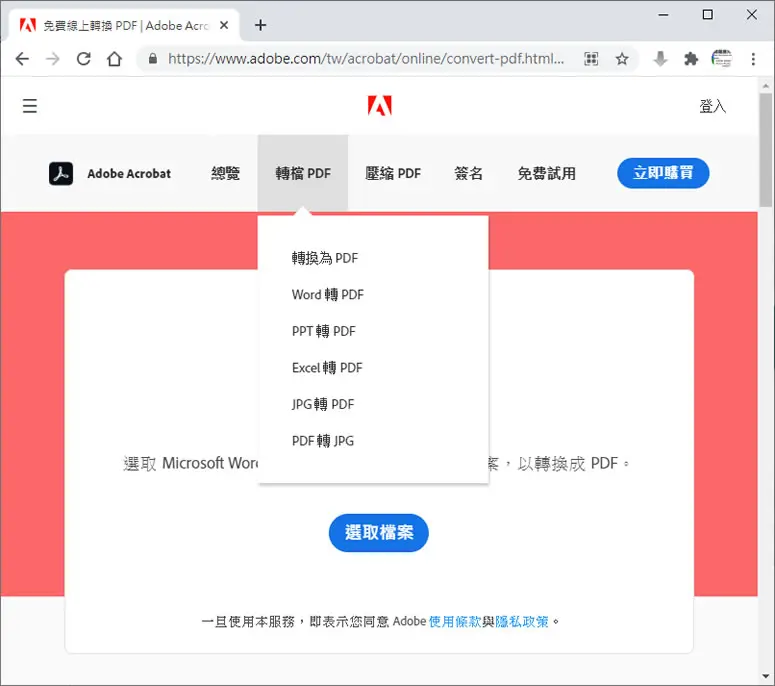Screen dimensions: 775x686
Task: Open the browser extensions puzzle icon
Action: (690, 59)
